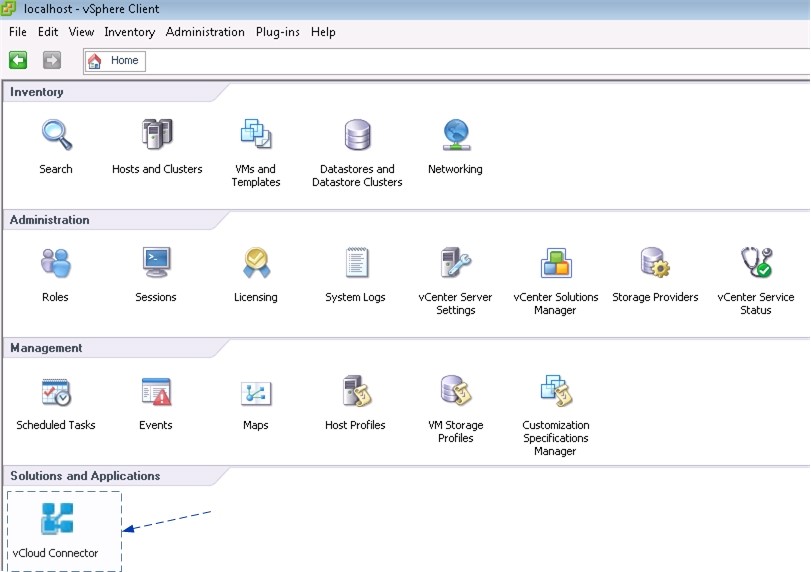Open Storage Providers
The image size is (811, 572).
point(655,263)
